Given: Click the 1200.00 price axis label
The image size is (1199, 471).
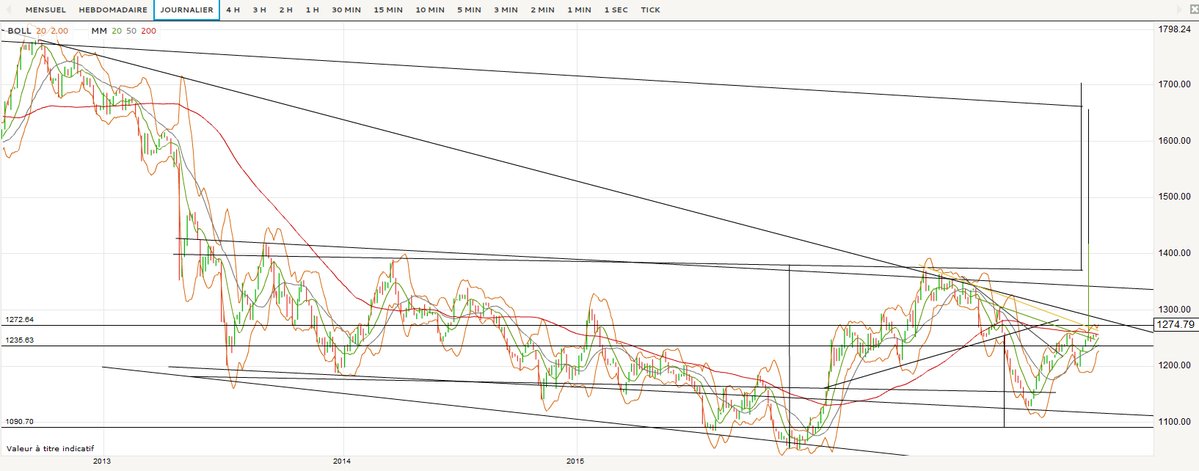Looking at the screenshot, I should coord(1177,365).
